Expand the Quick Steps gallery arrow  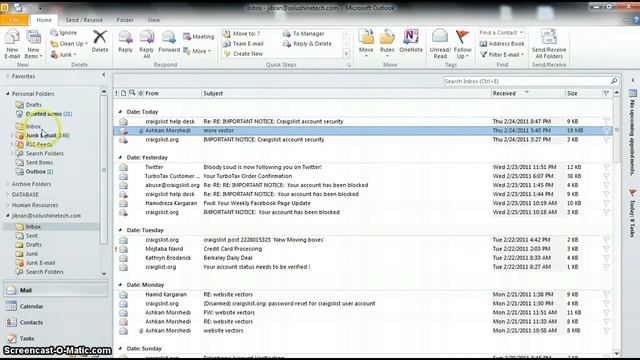[x=346, y=53]
